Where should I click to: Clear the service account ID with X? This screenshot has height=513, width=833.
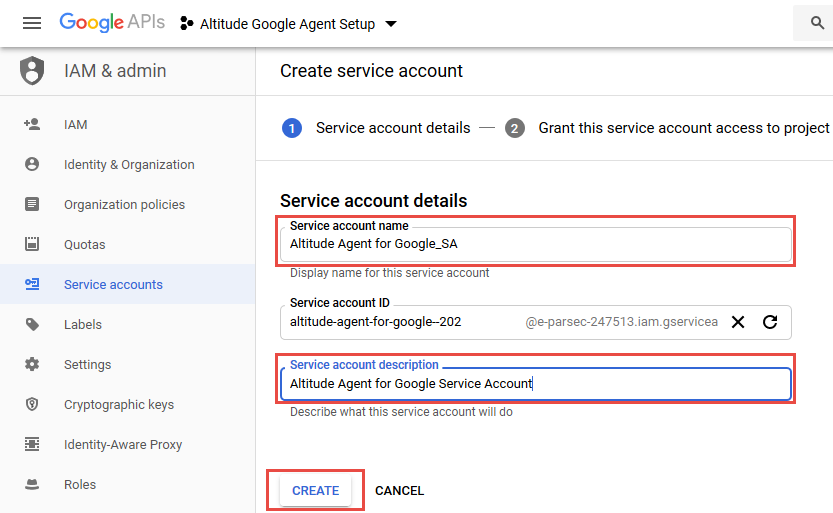[738, 322]
